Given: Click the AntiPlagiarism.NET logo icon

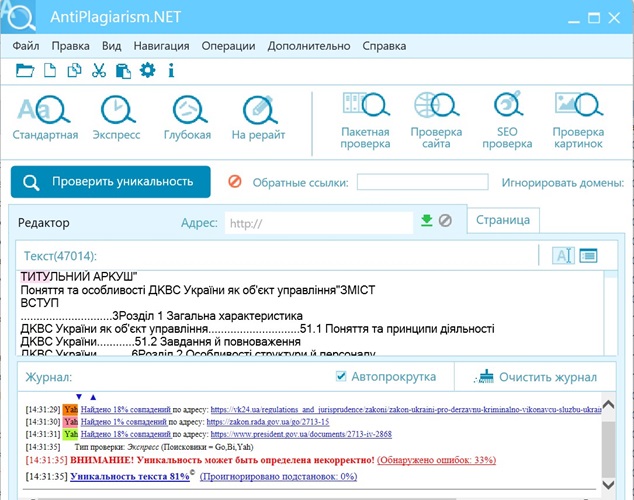Looking at the screenshot, I should (x=19, y=17).
